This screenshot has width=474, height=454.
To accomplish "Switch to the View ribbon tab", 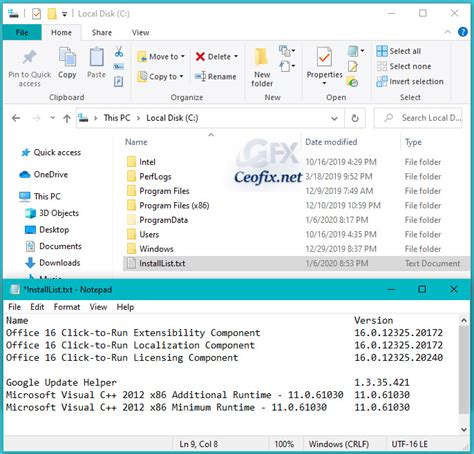I will coord(140,32).
